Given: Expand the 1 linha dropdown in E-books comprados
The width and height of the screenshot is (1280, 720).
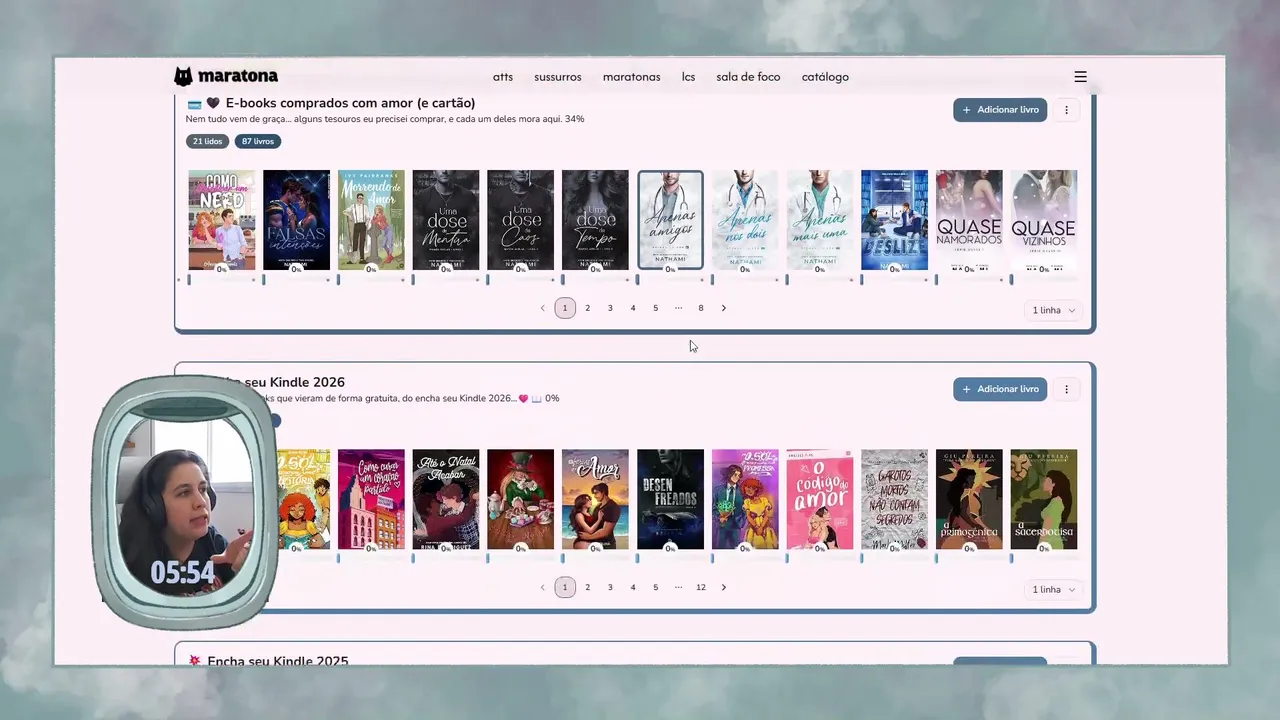Looking at the screenshot, I should coord(1054,310).
